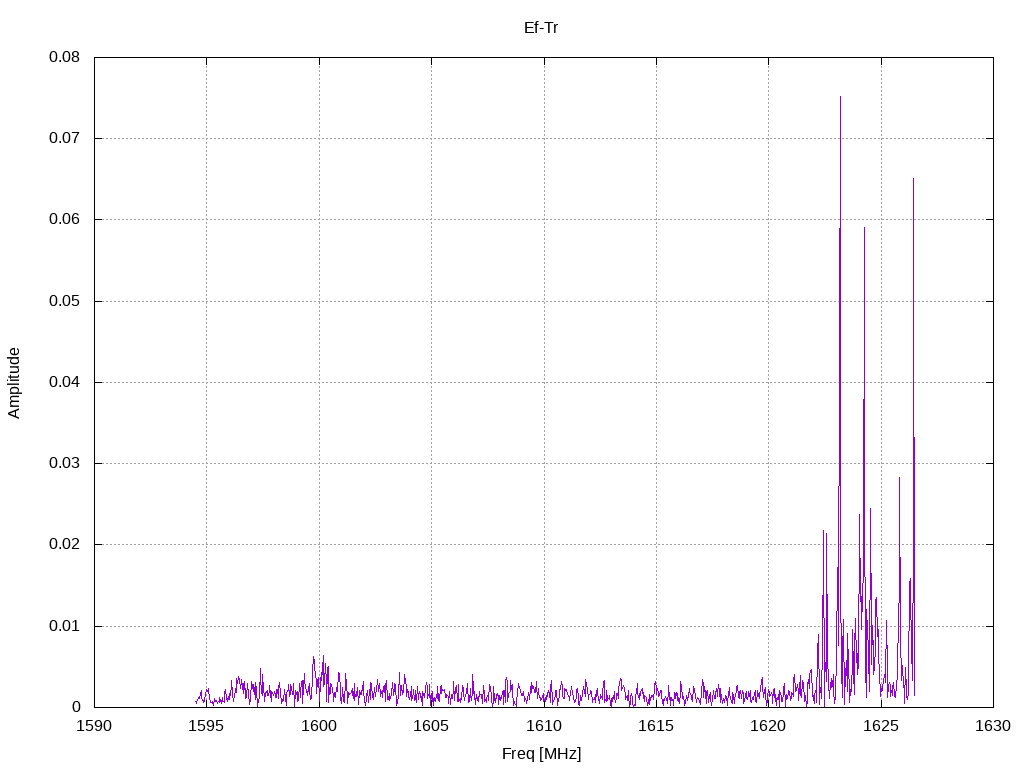Click the y-axis tick label 0.08
Screen dimensions: 1024x768
[64, 57]
